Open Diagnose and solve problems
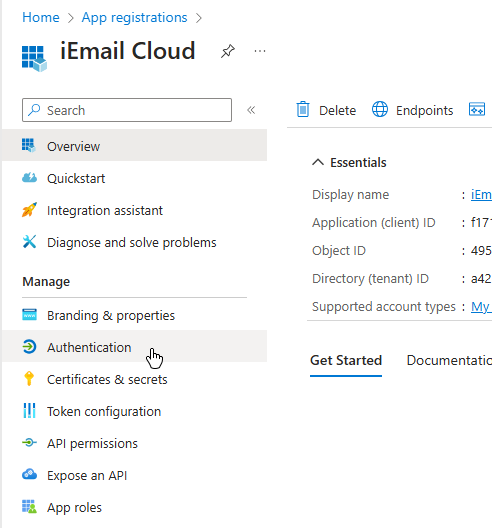This screenshot has width=492, height=528. [x=134, y=242]
